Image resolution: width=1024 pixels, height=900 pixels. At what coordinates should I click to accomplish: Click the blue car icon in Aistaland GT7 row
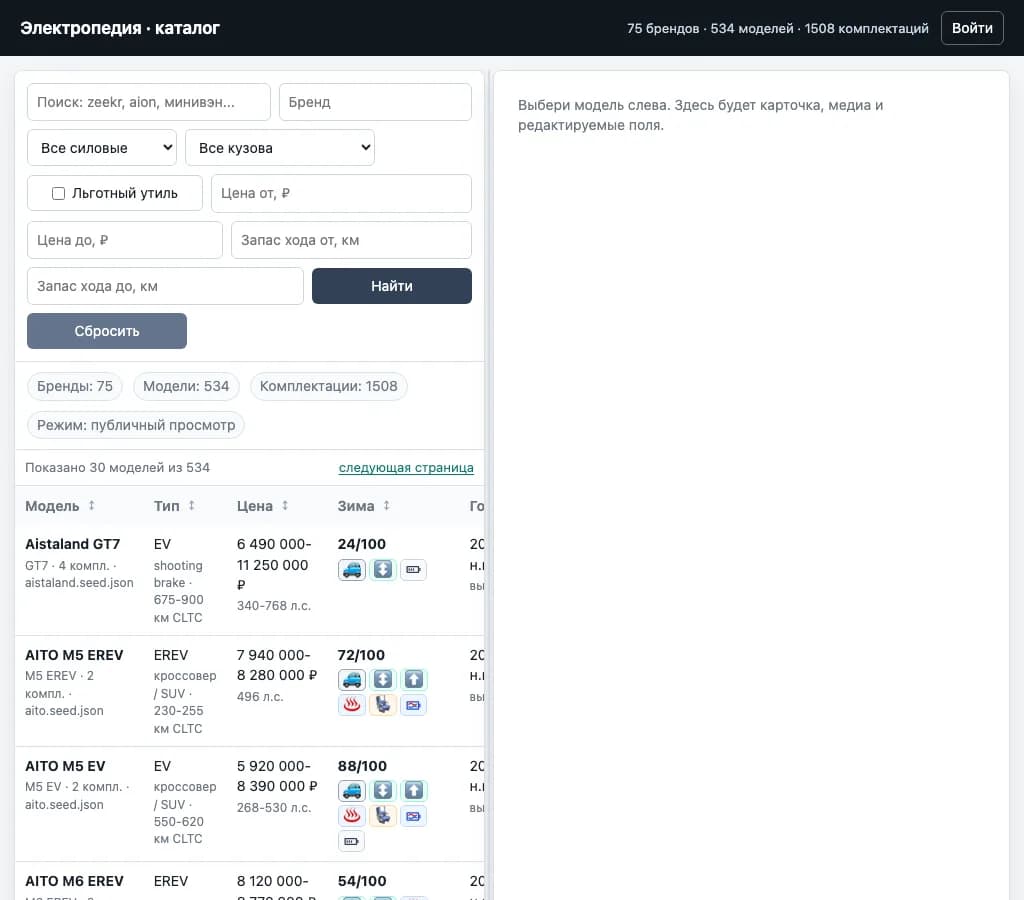click(351, 570)
